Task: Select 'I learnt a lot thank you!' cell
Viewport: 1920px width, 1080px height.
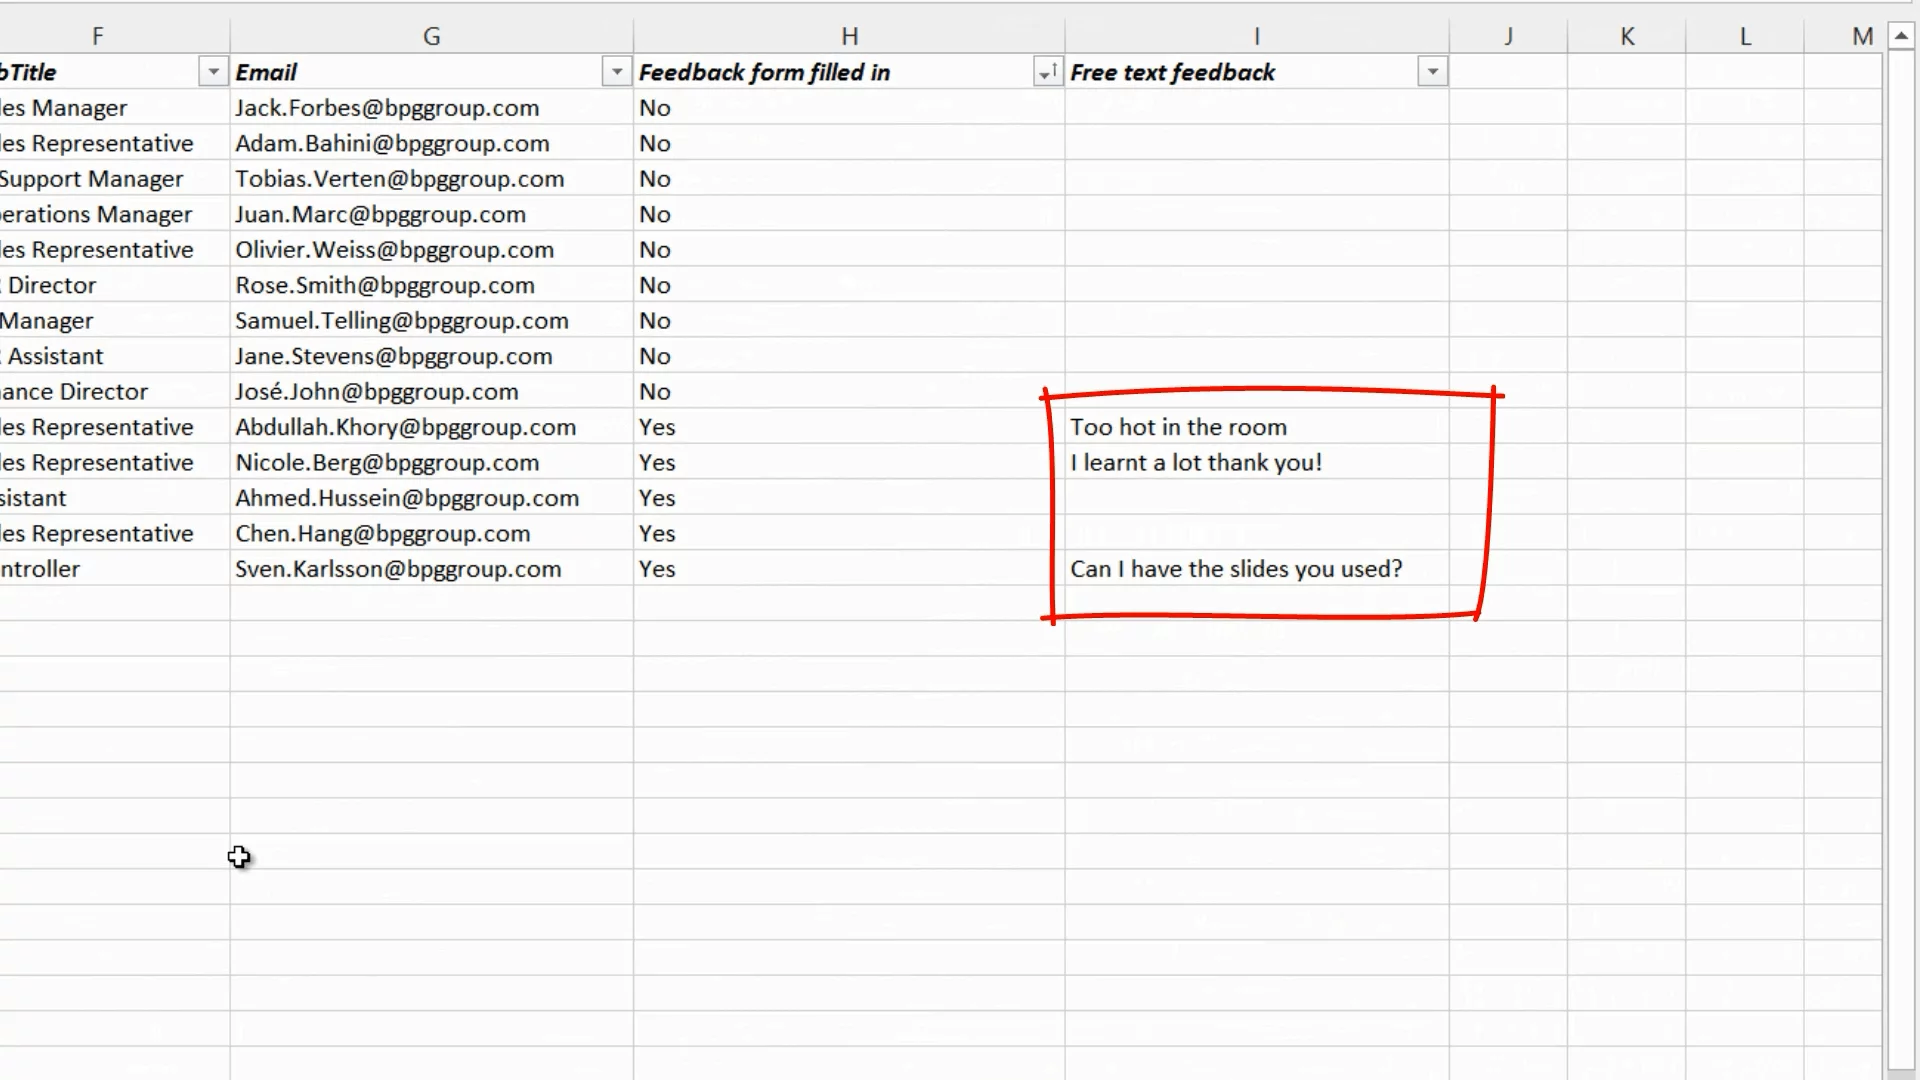Action: point(1196,463)
